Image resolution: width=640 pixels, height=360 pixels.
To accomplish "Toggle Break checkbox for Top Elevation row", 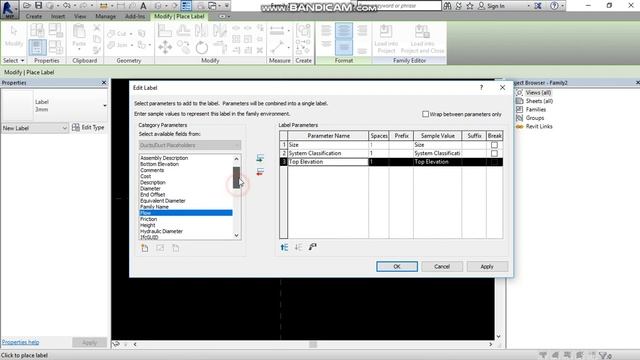I will coord(494,162).
